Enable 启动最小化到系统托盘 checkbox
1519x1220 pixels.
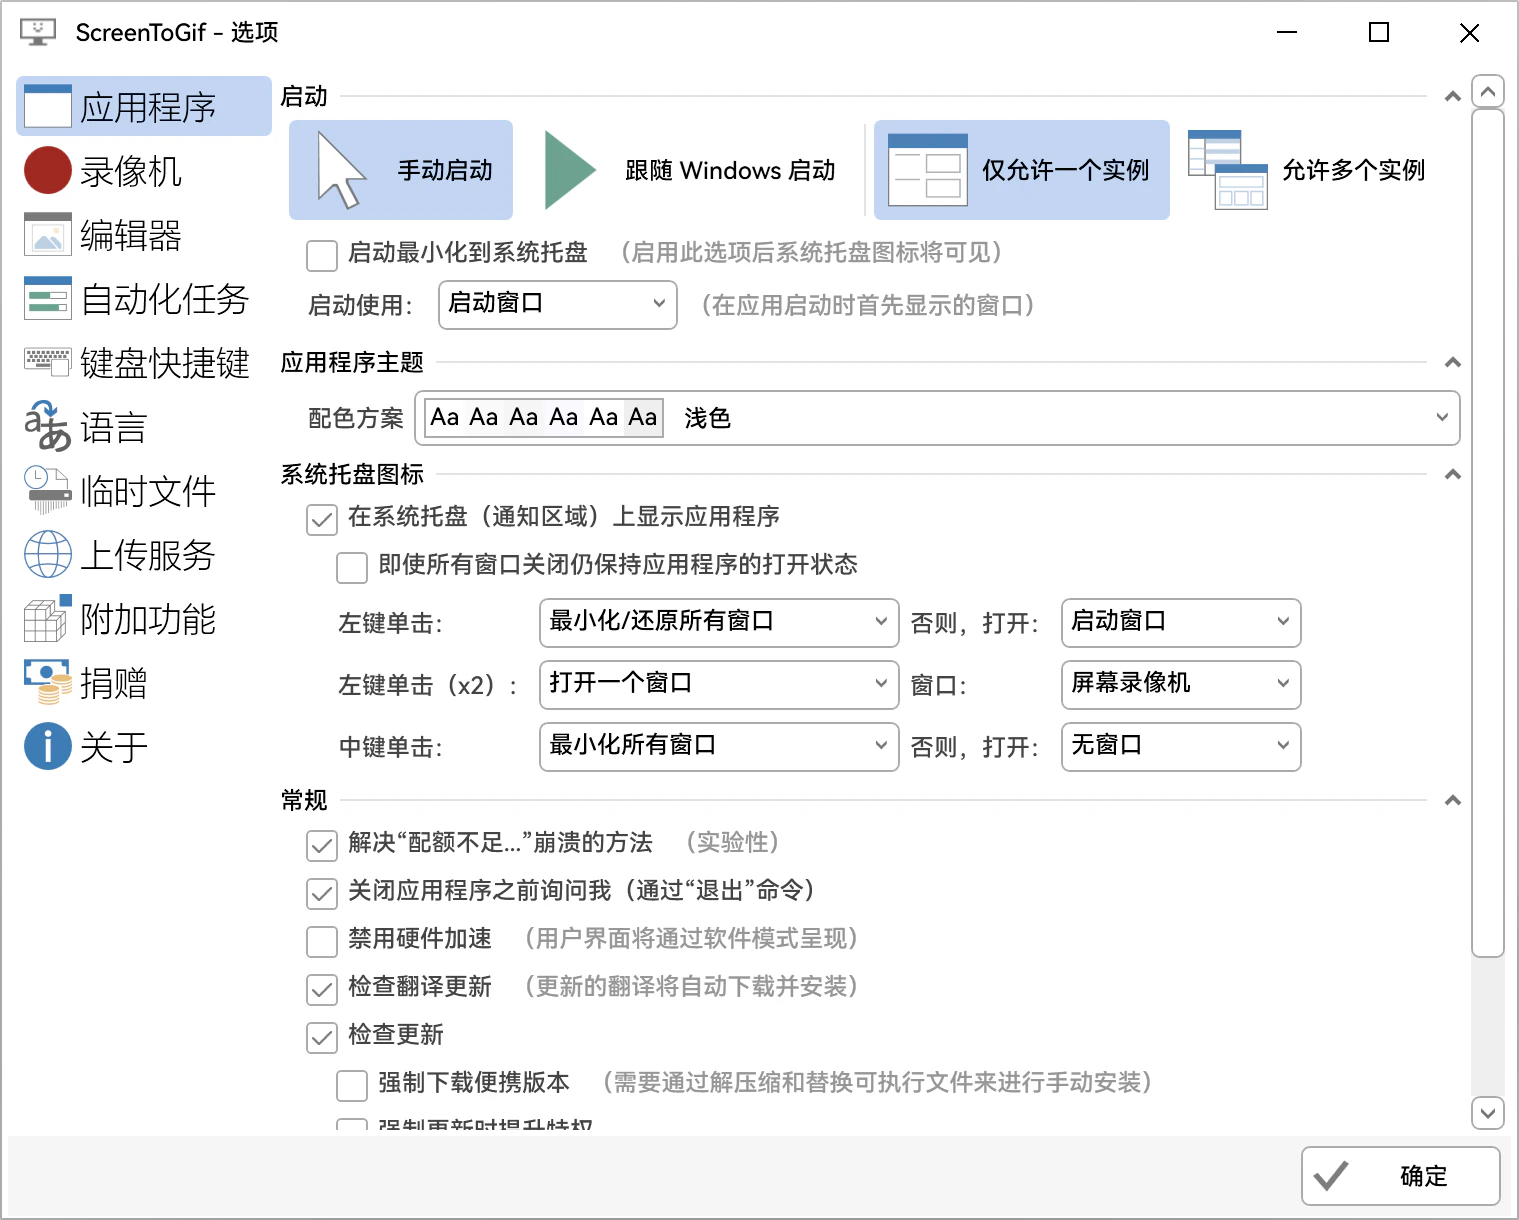pyautogui.click(x=322, y=255)
